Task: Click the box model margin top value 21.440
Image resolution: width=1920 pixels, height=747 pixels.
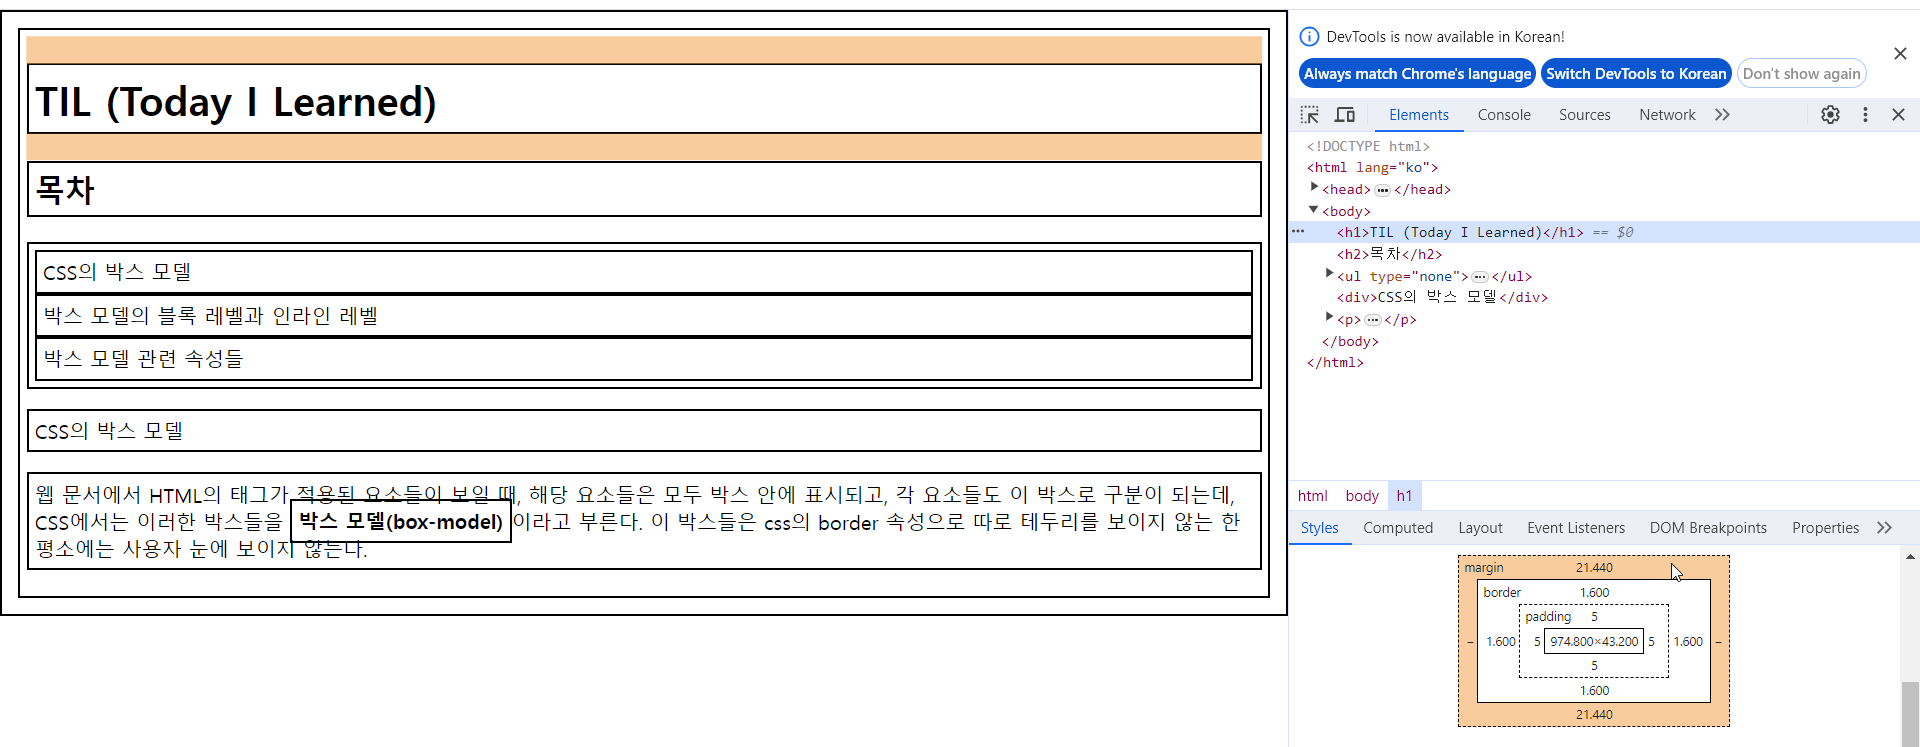Action: pyautogui.click(x=1594, y=568)
